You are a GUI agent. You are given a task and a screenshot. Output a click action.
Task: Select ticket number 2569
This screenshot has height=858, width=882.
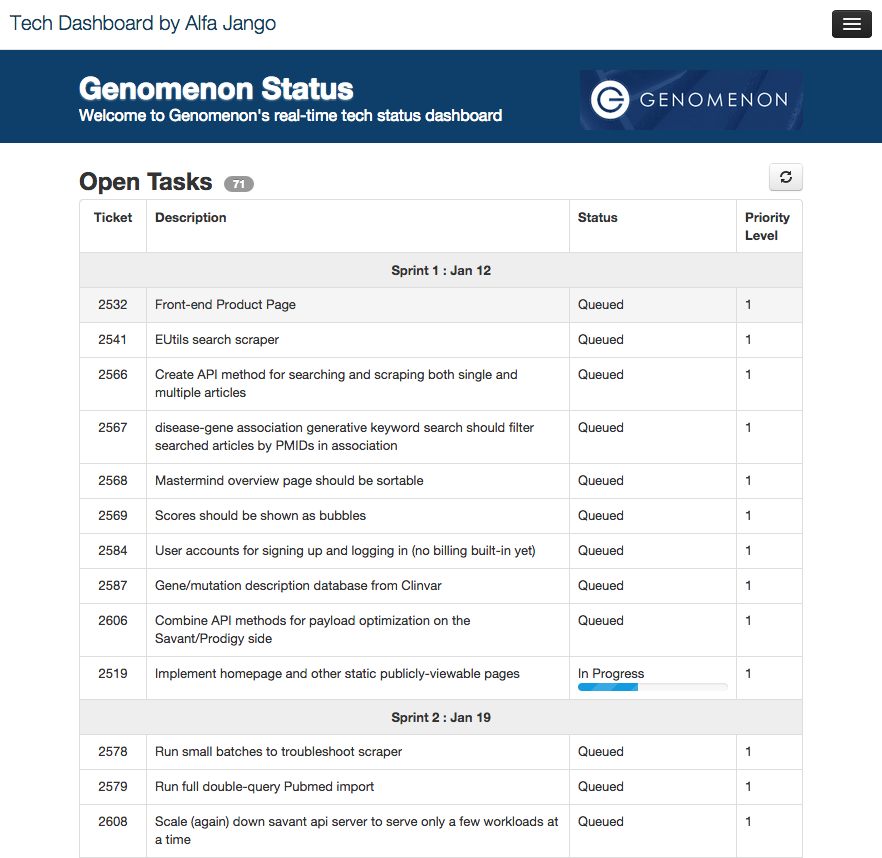(x=112, y=515)
